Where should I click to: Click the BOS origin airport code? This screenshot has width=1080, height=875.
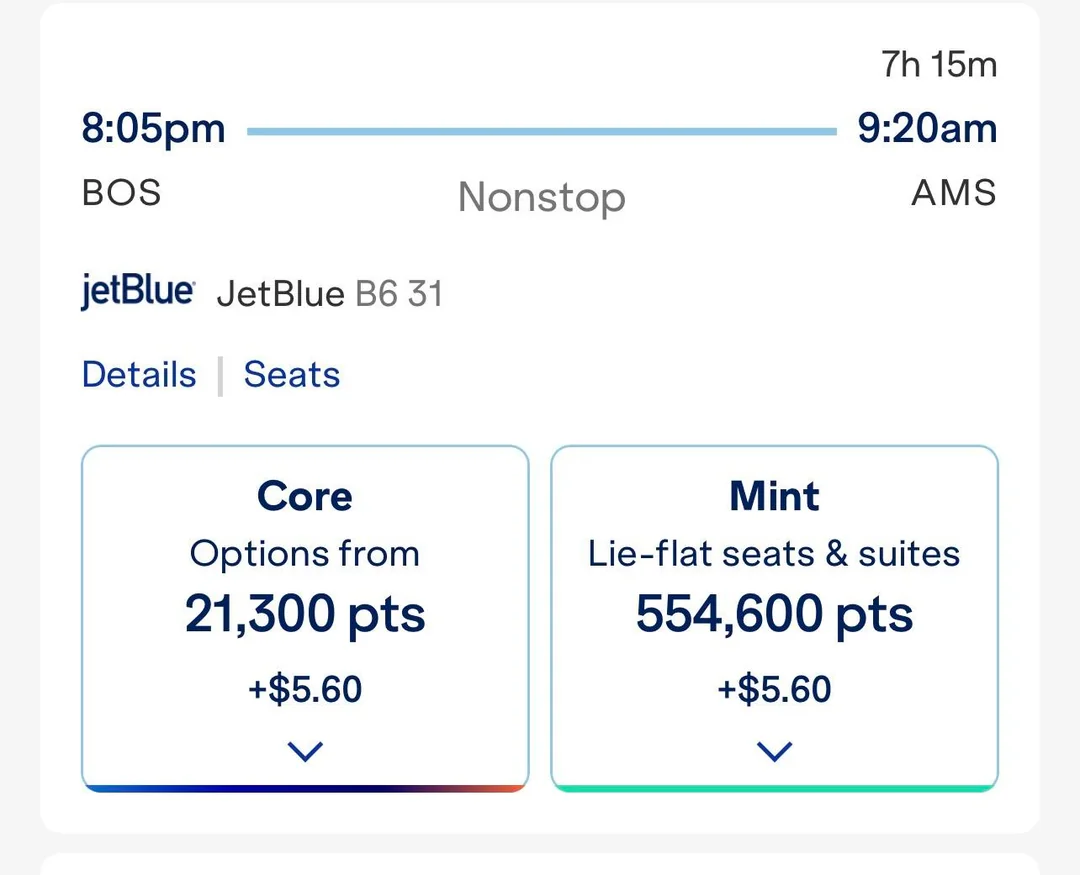(x=121, y=192)
